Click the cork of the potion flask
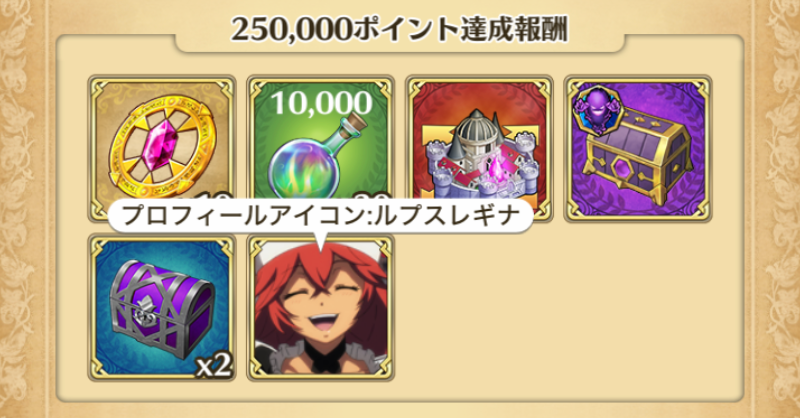The width and height of the screenshot is (800, 418). pyautogui.click(x=360, y=122)
